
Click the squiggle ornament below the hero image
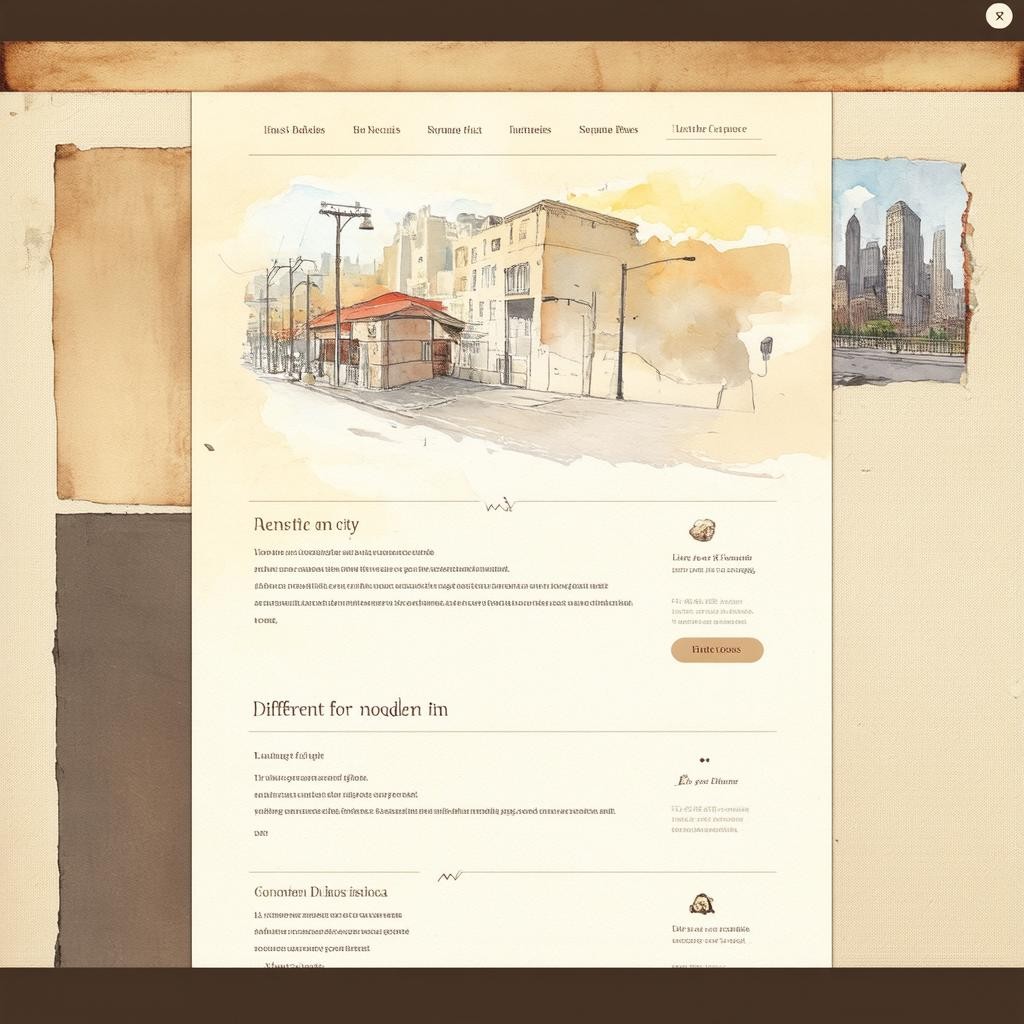[x=499, y=506]
